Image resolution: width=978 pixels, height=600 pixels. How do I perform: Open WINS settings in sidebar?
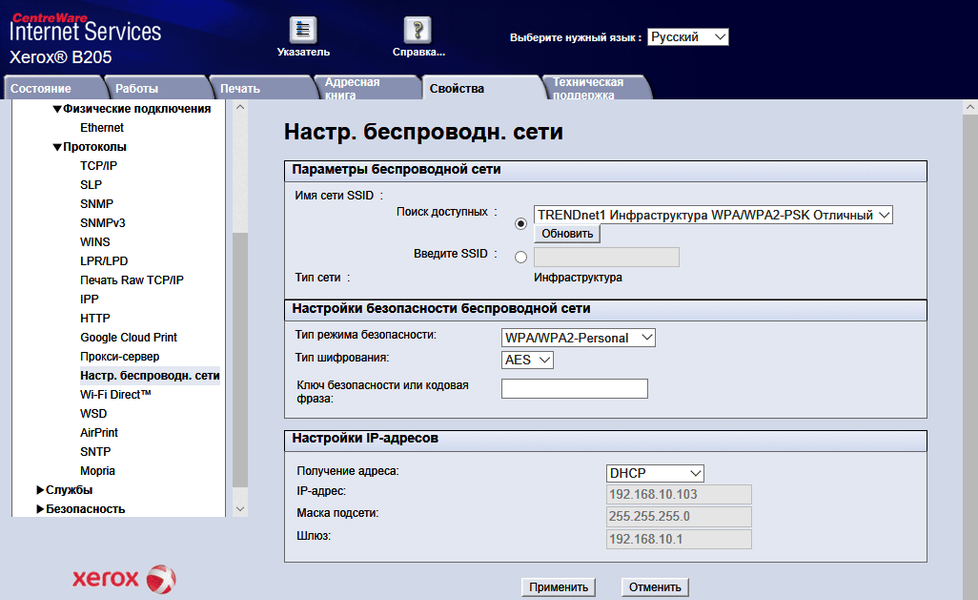pos(95,241)
